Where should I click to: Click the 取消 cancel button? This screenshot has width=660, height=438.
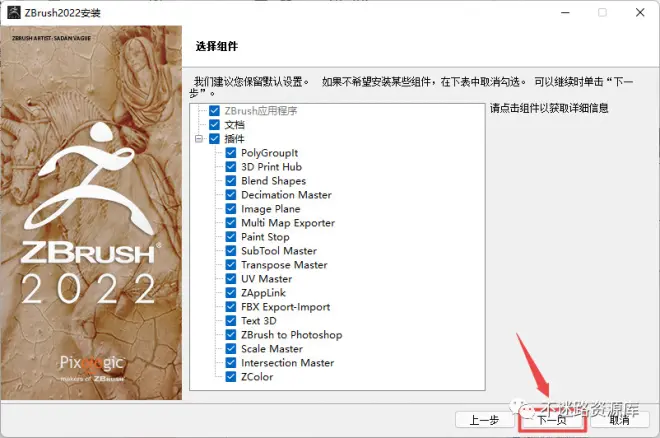[x=620, y=419]
